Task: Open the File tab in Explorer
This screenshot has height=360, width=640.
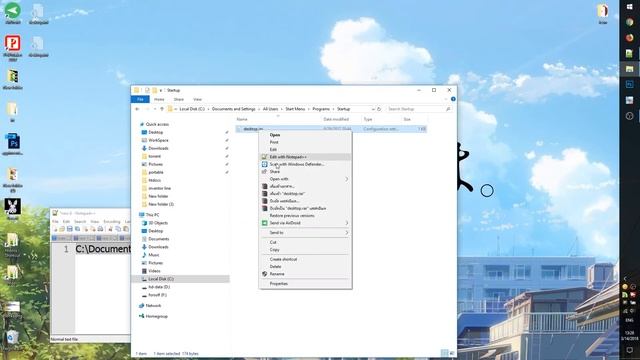Action: click(140, 99)
